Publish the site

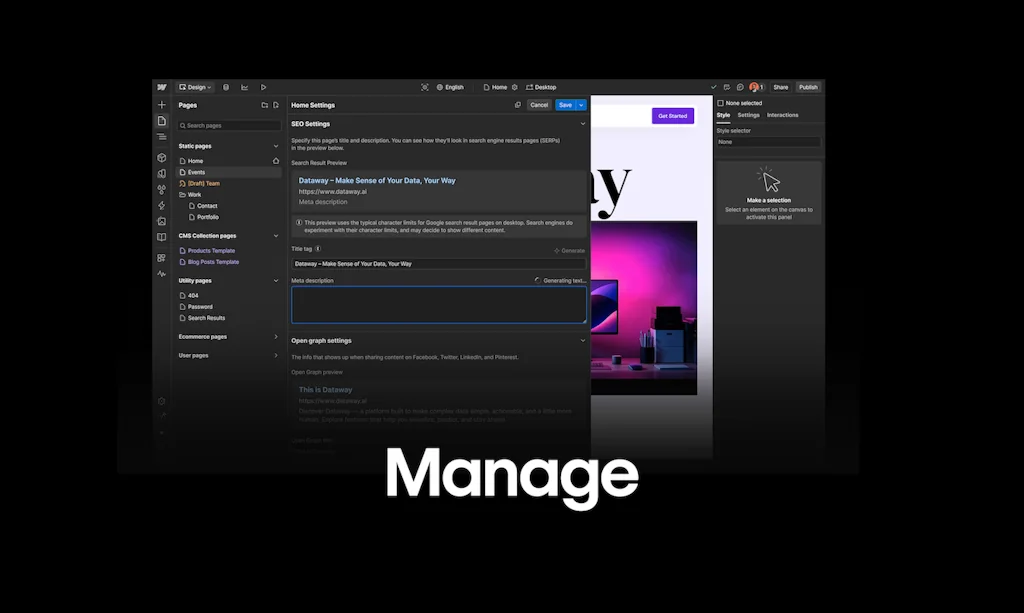coord(809,87)
